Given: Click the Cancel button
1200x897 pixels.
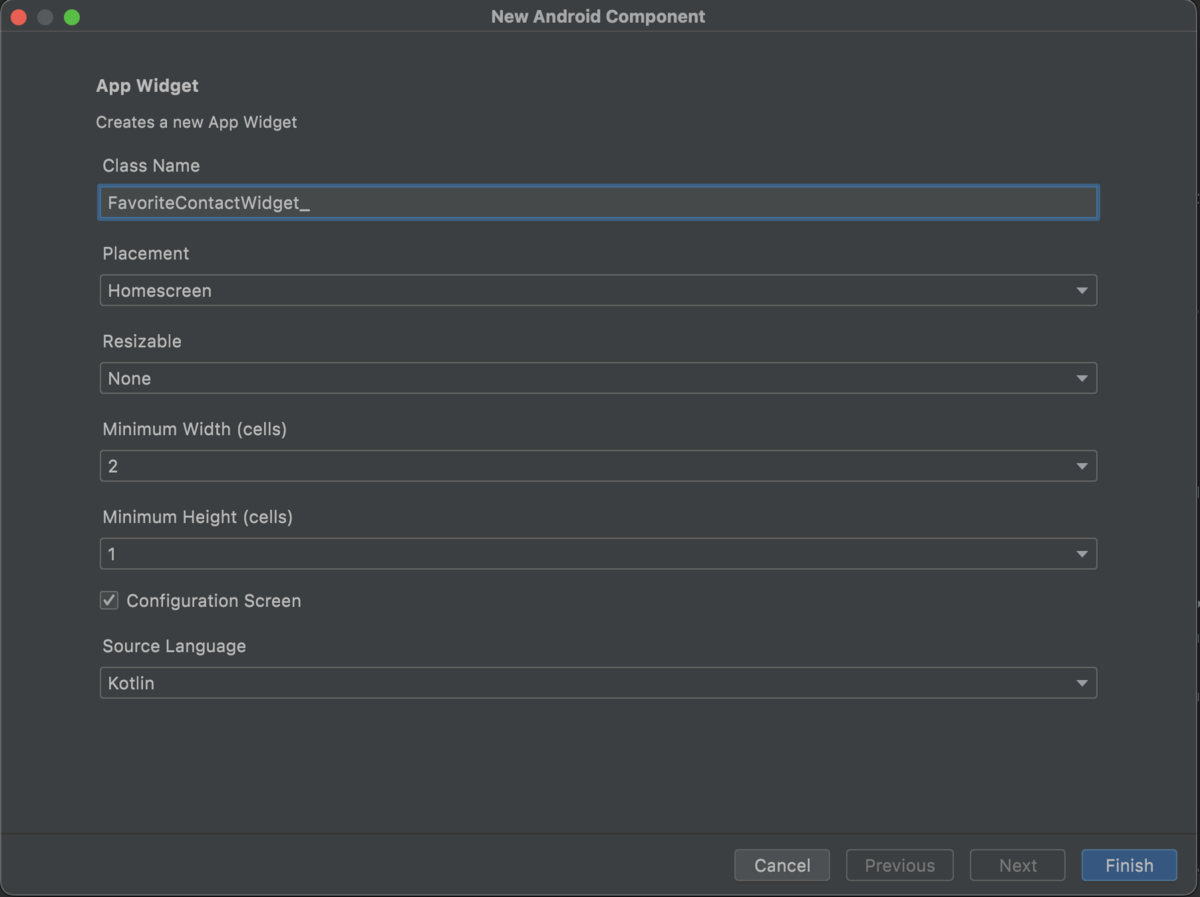Looking at the screenshot, I should click(782, 865).
